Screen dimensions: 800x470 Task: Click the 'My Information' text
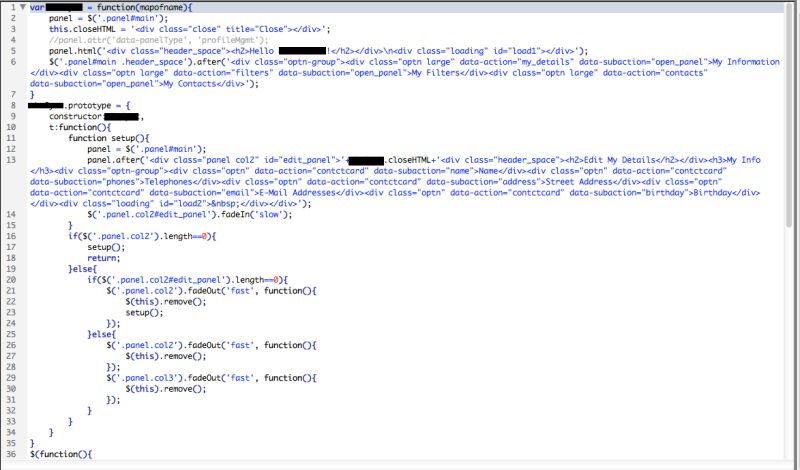point(746,62)
